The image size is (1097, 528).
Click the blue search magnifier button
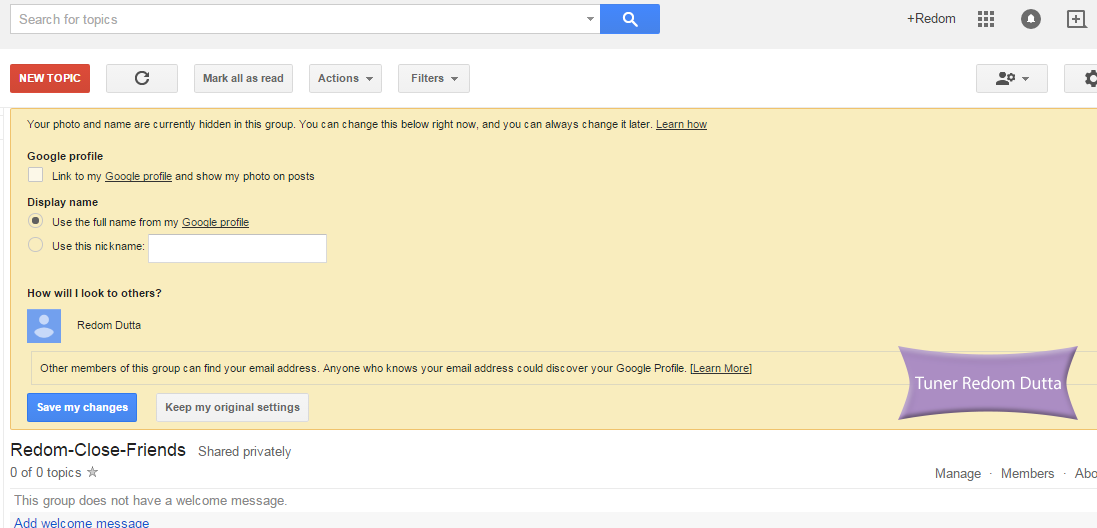(629, 19)
